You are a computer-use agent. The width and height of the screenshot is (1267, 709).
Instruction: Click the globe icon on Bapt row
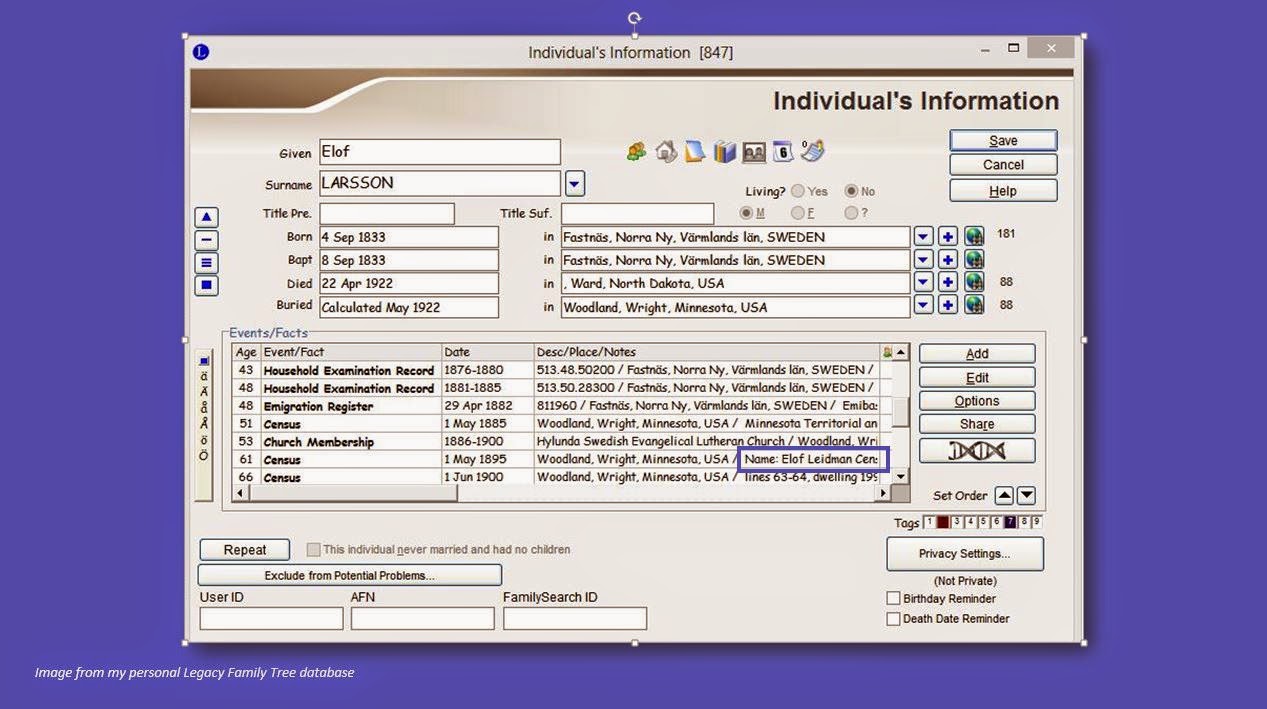[974, 260]
